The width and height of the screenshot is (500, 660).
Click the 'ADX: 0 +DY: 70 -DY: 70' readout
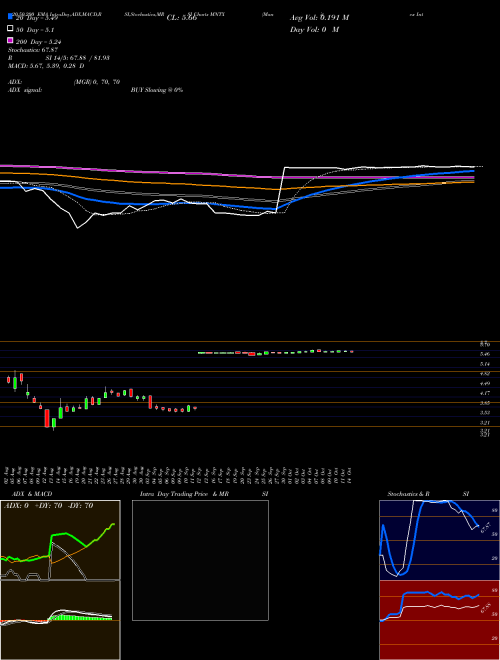(x=48, y=506)
